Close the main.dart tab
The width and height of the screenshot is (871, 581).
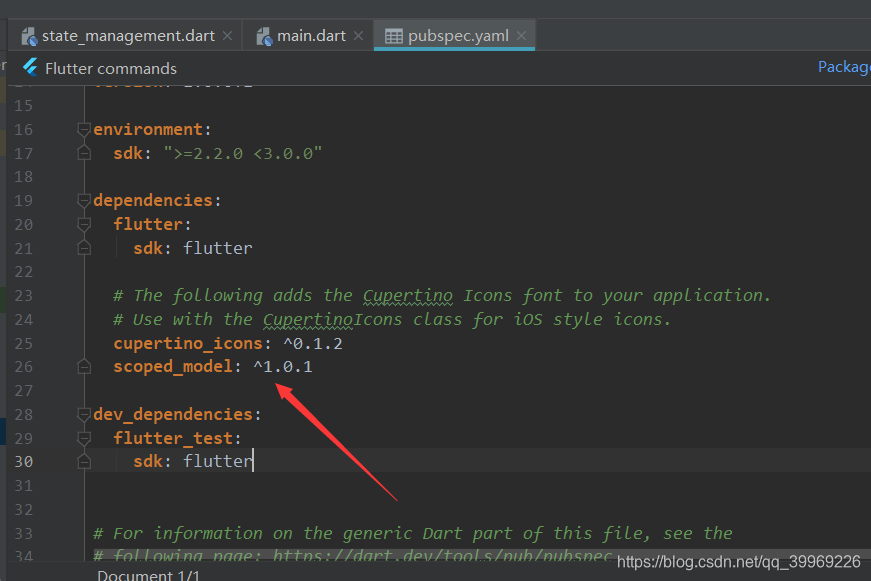[358, 34]
